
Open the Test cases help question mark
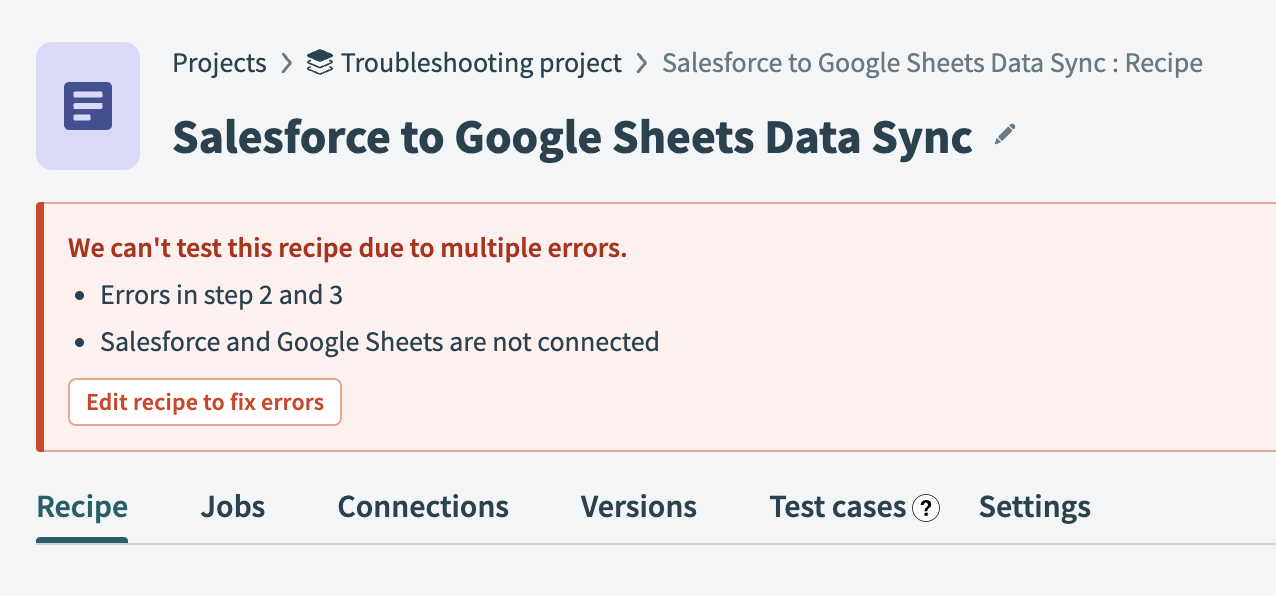926,508
